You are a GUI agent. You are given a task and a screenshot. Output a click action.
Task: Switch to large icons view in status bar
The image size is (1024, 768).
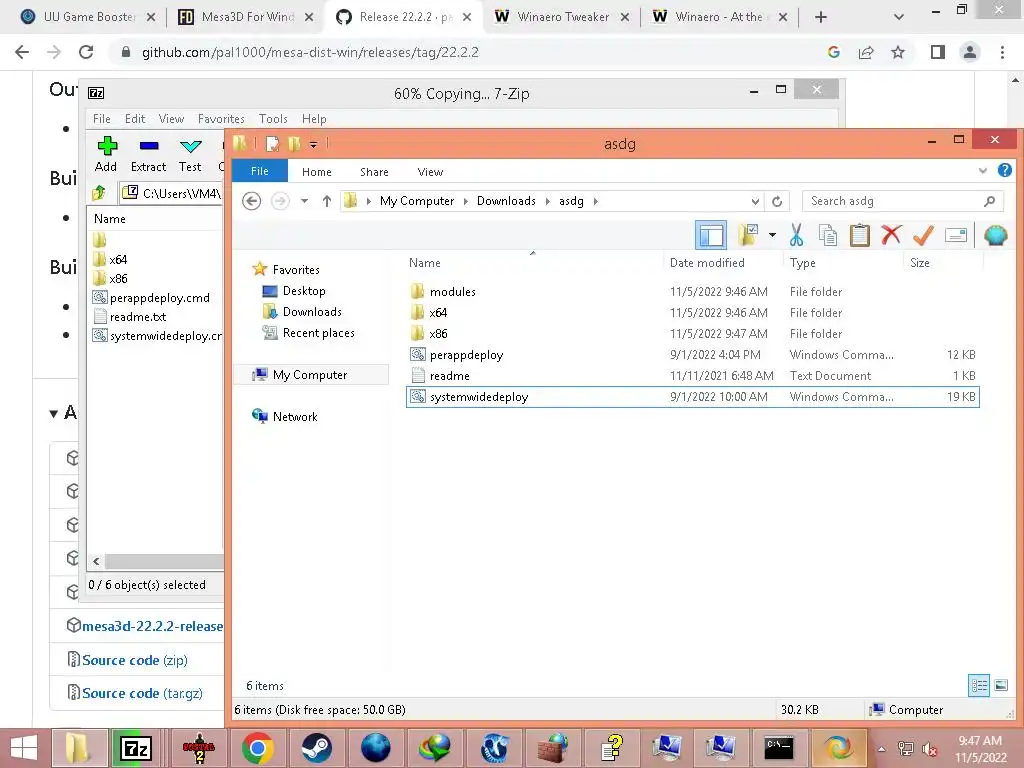[x=1001, y=685]
